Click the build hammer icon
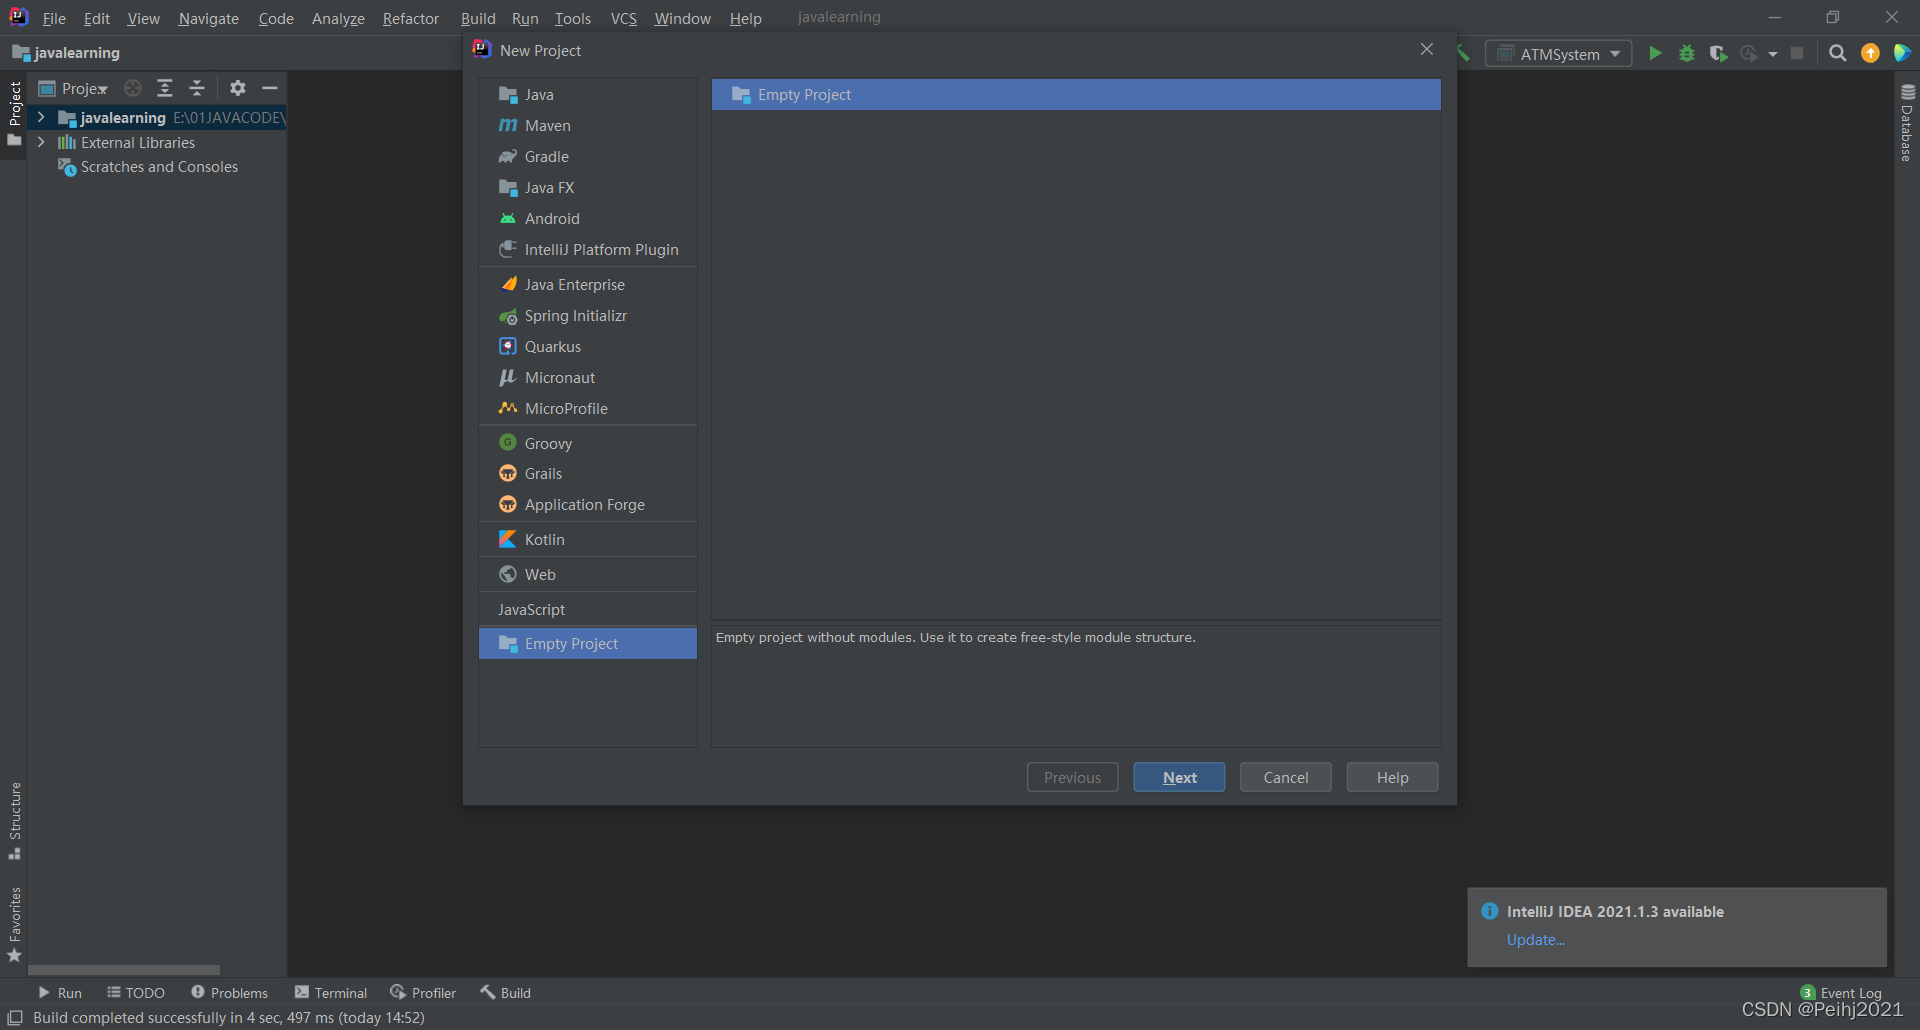 click(1464, 53)
